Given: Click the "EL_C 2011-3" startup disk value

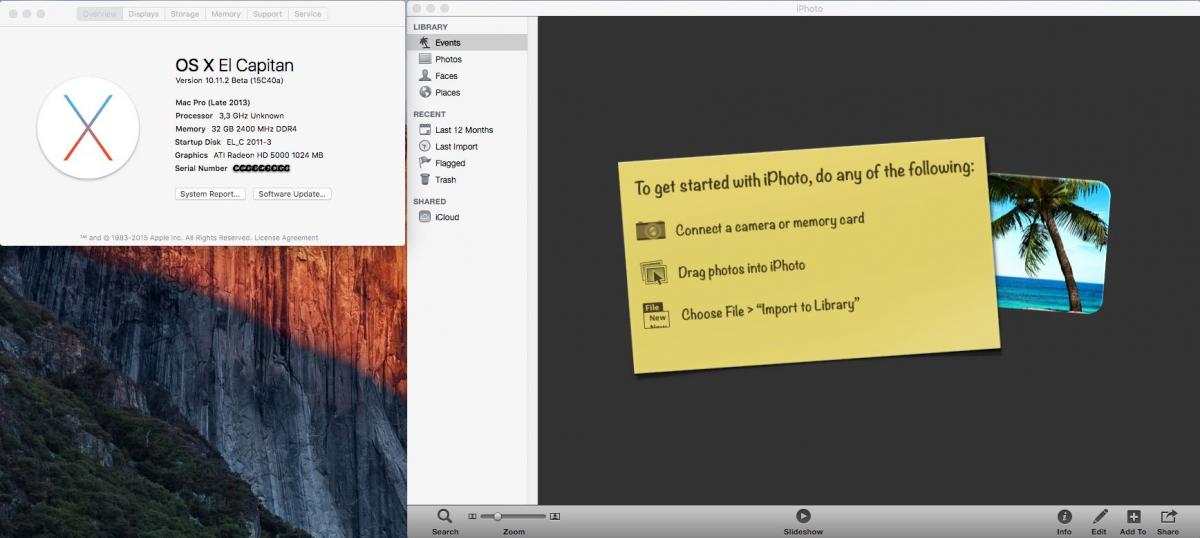Looking at the screenshot, I should [x=249, y=142].
